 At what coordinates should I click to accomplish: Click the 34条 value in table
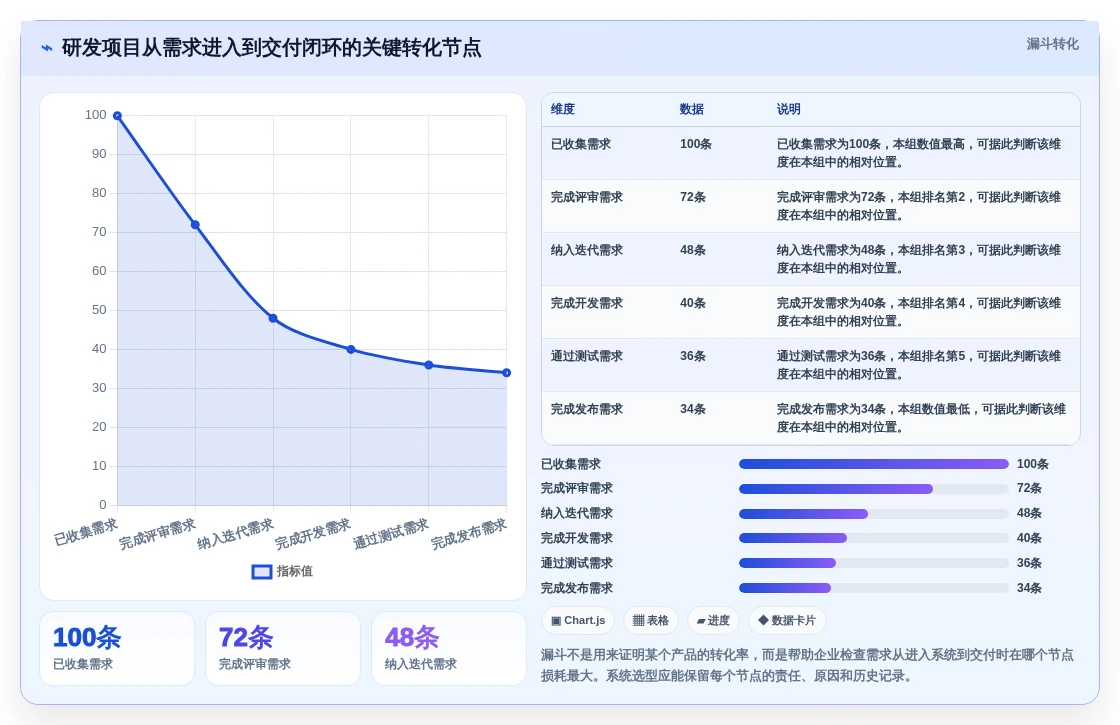point(693,409)
